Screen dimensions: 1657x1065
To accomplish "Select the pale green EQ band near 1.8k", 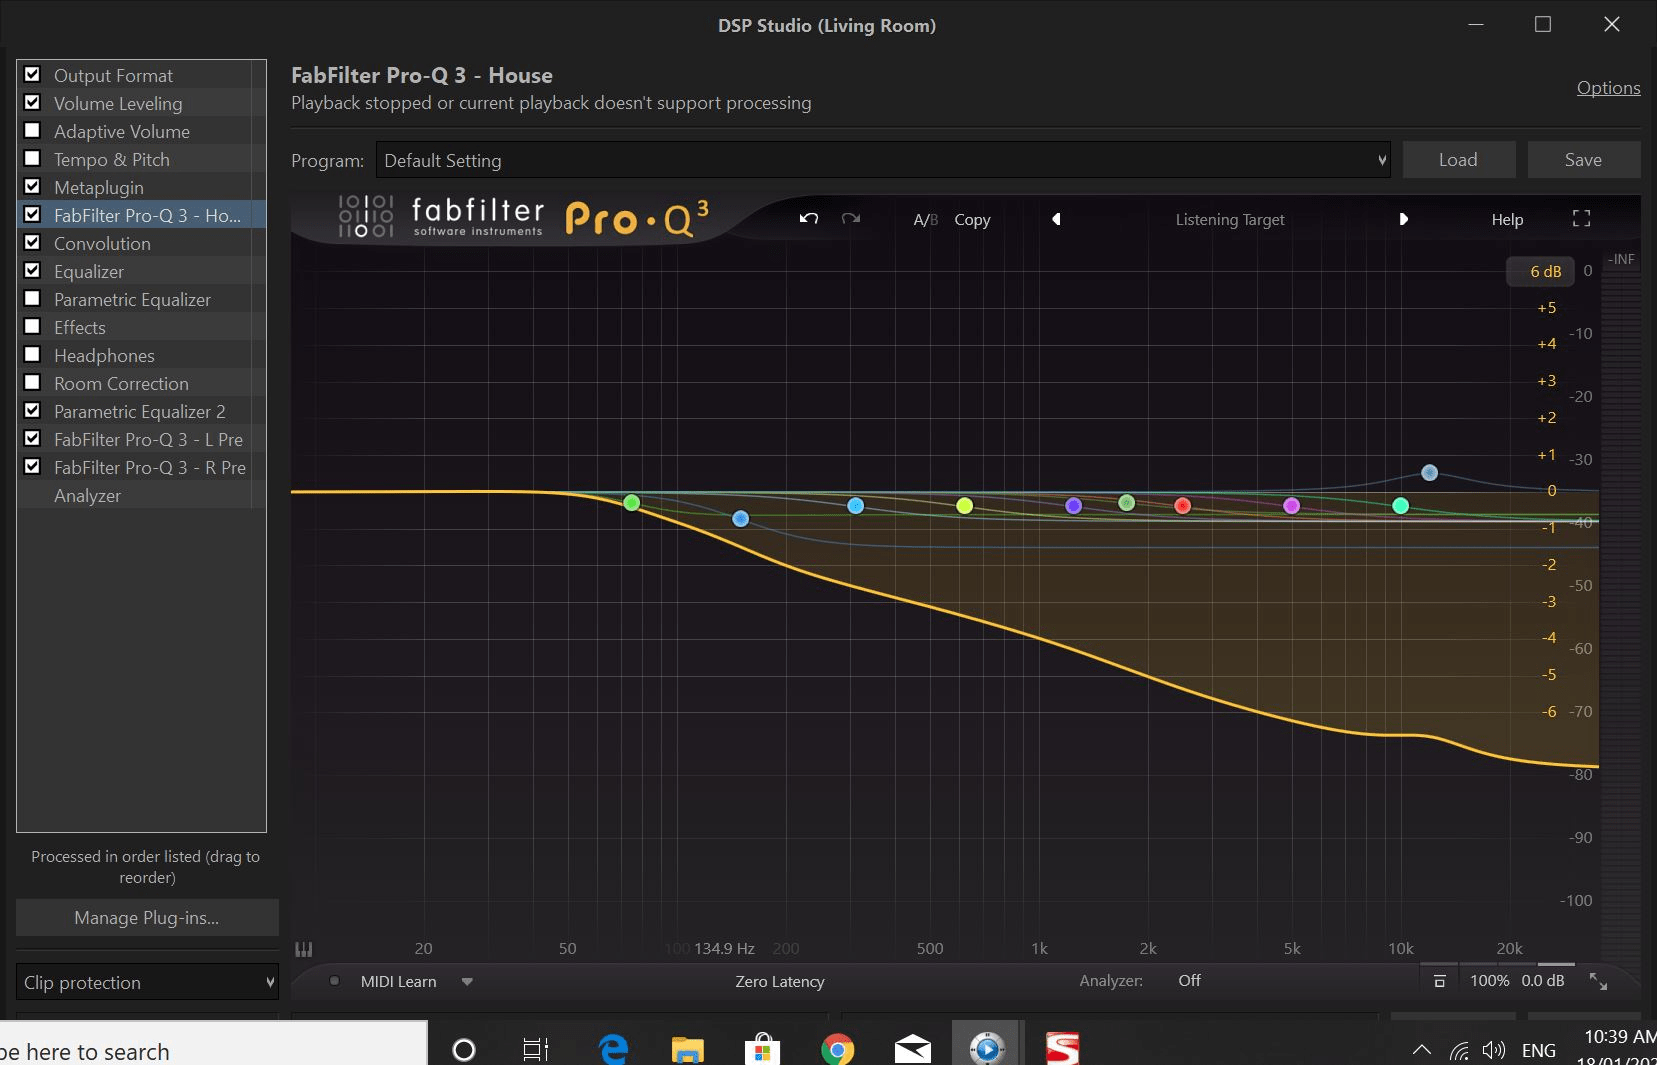I will (x=1126, y=502).
